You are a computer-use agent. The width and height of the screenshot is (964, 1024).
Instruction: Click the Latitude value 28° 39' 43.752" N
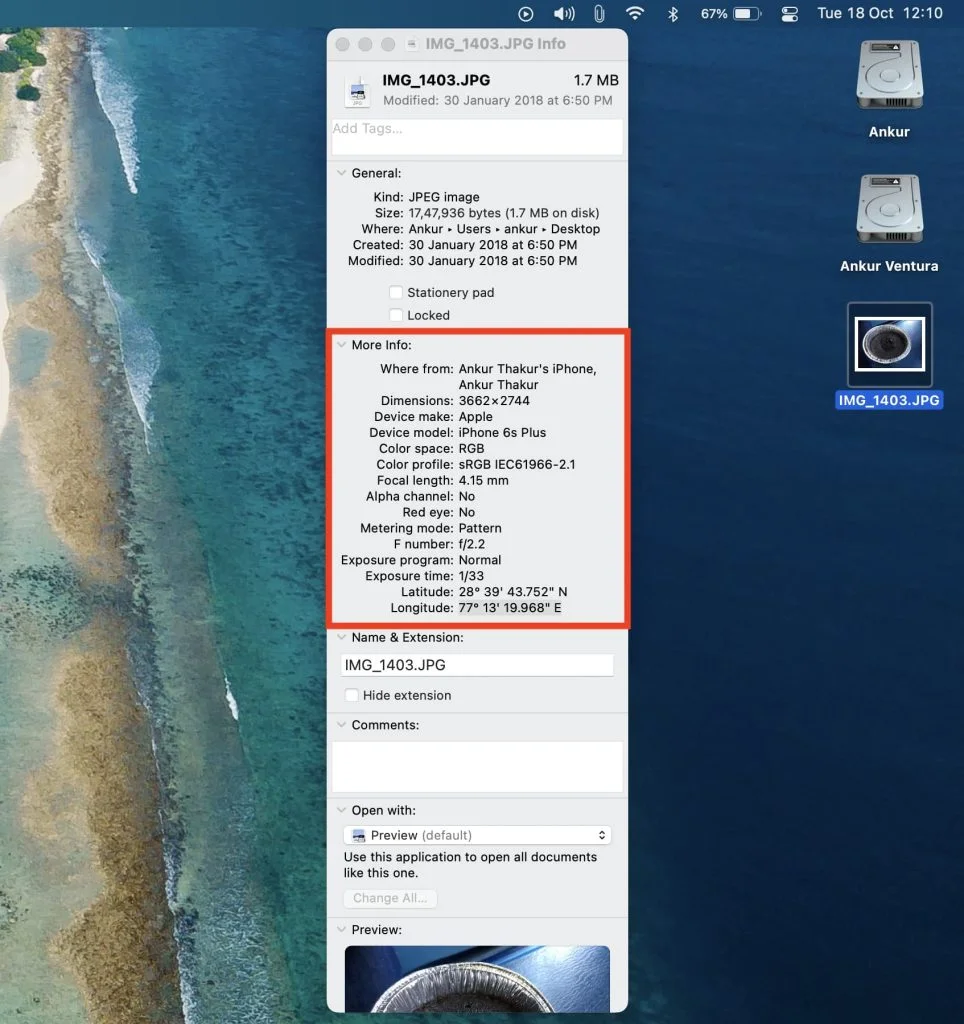click(x=513, y=592)
